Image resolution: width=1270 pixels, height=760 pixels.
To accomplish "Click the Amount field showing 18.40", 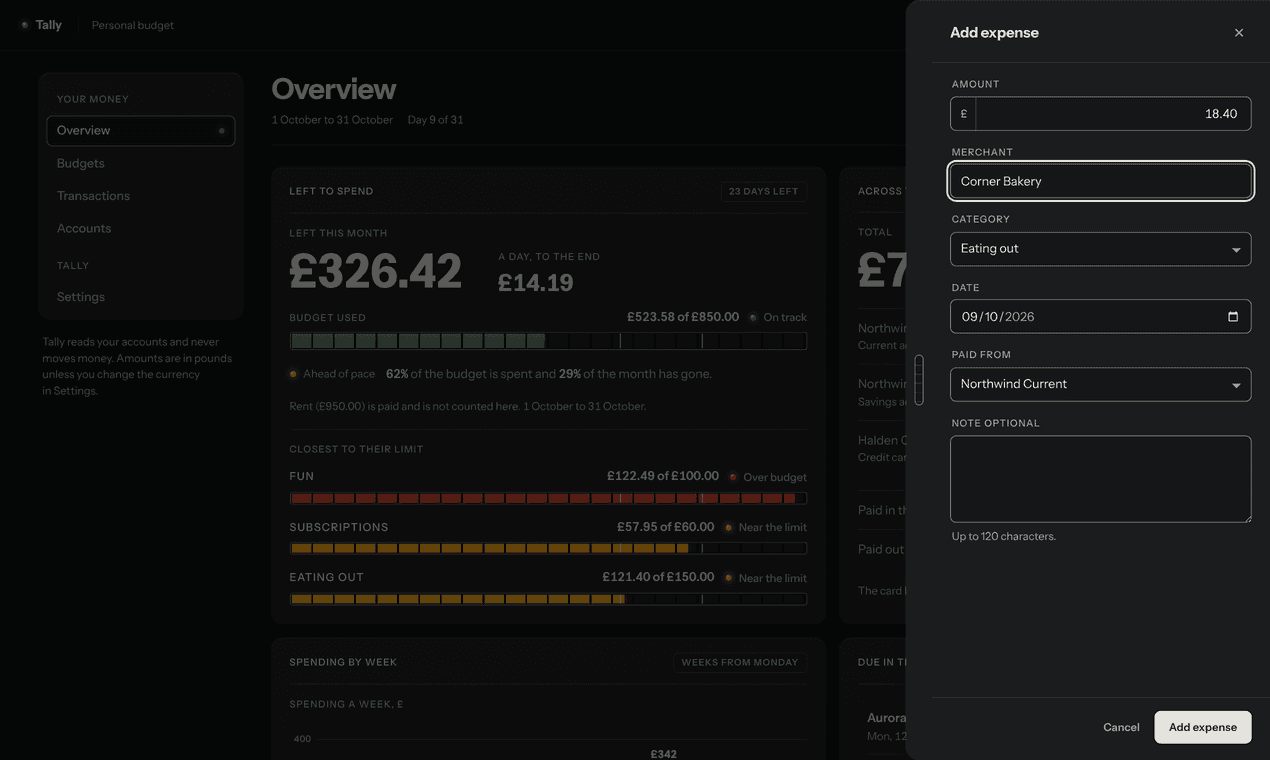I will [1100, 114].
